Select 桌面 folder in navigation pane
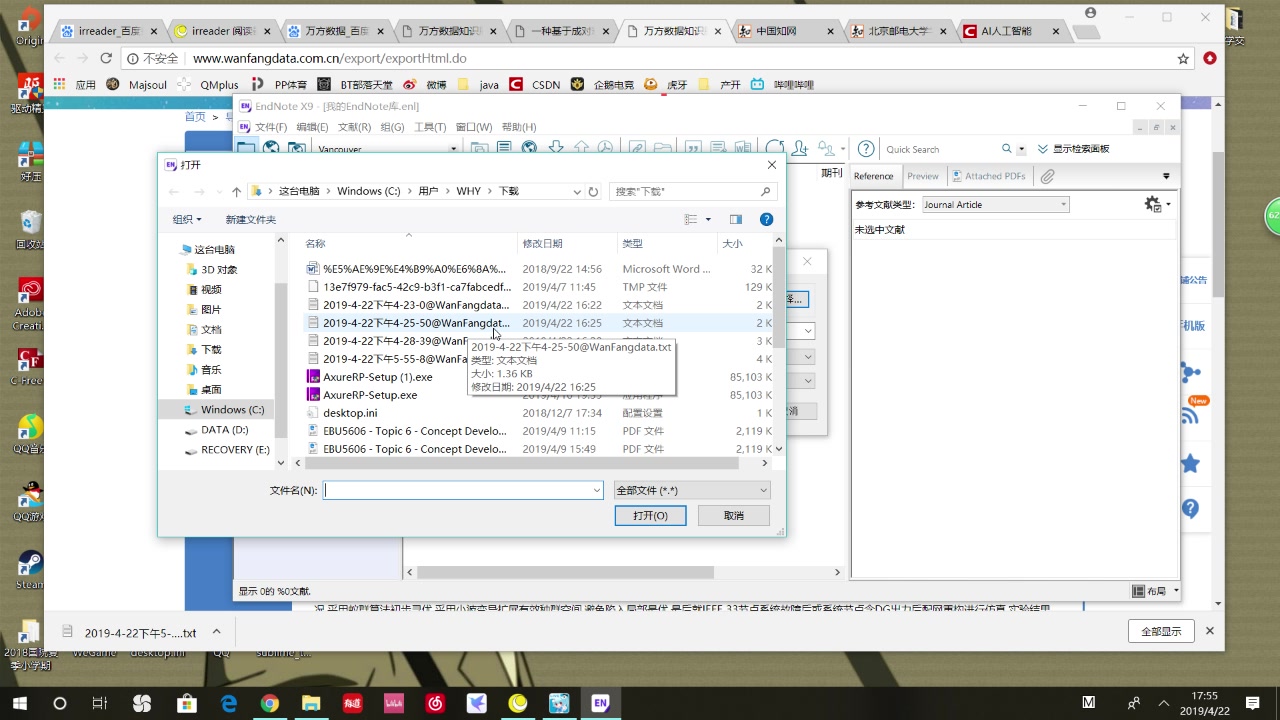 pos(210,390)
